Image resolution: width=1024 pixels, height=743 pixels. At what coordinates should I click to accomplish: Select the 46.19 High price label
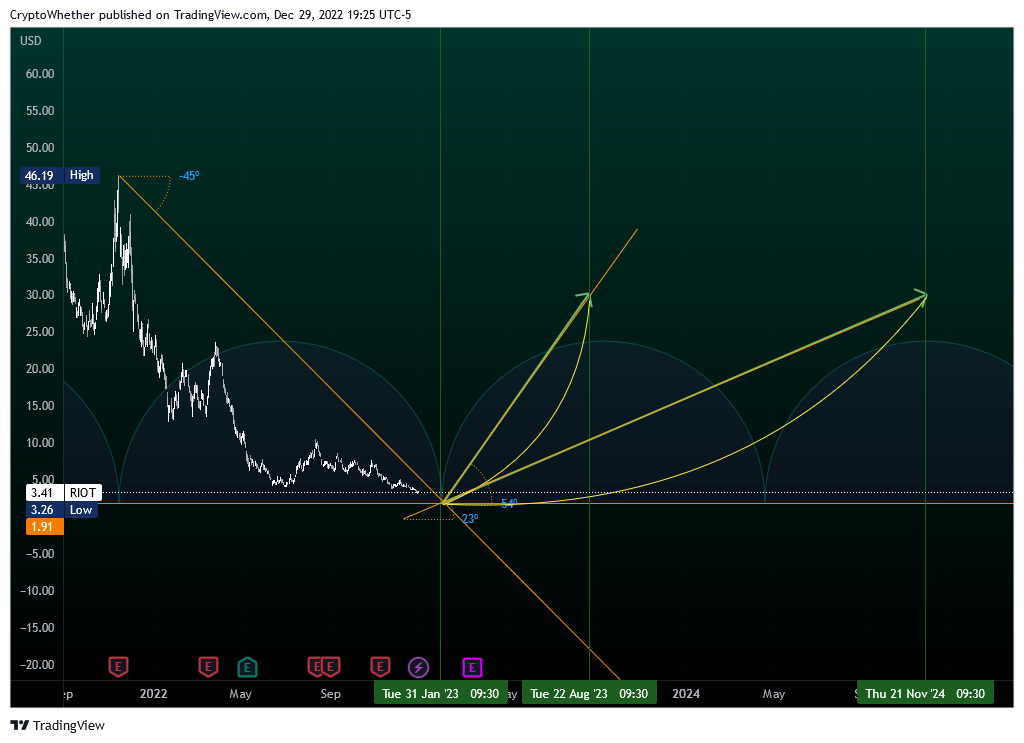(59, 175)
